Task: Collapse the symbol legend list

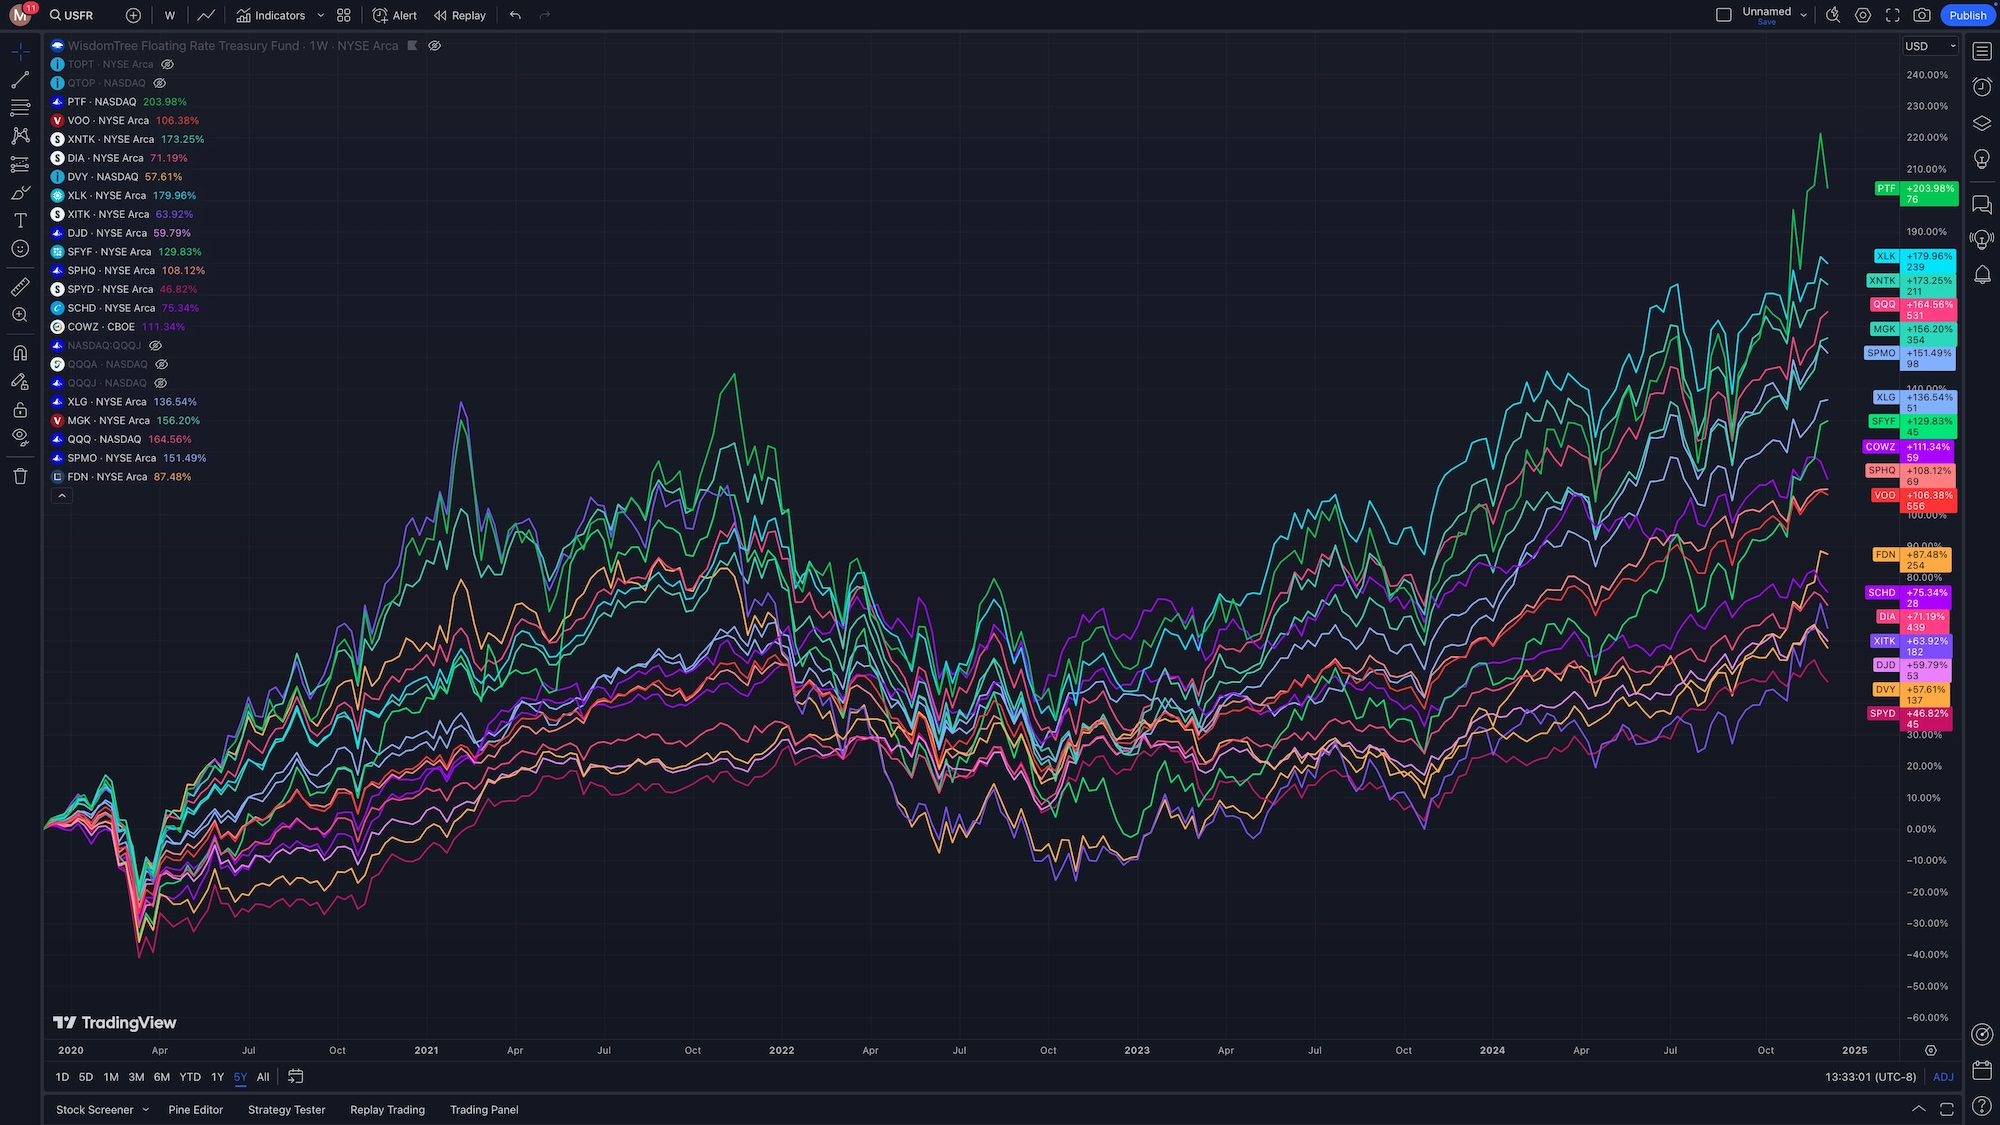Action: pyautogui.click(x=61, y=495)
